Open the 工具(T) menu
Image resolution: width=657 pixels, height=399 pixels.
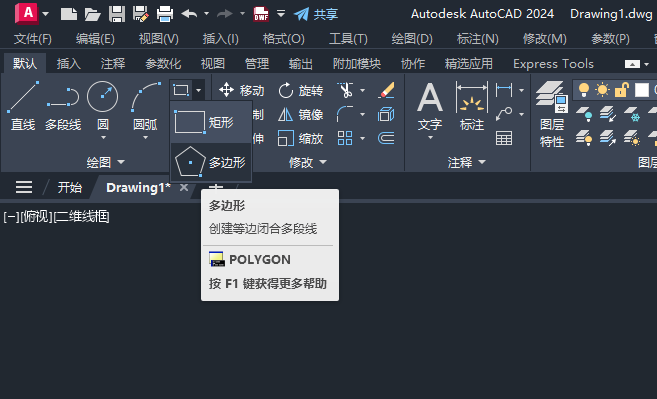point(348,39)
